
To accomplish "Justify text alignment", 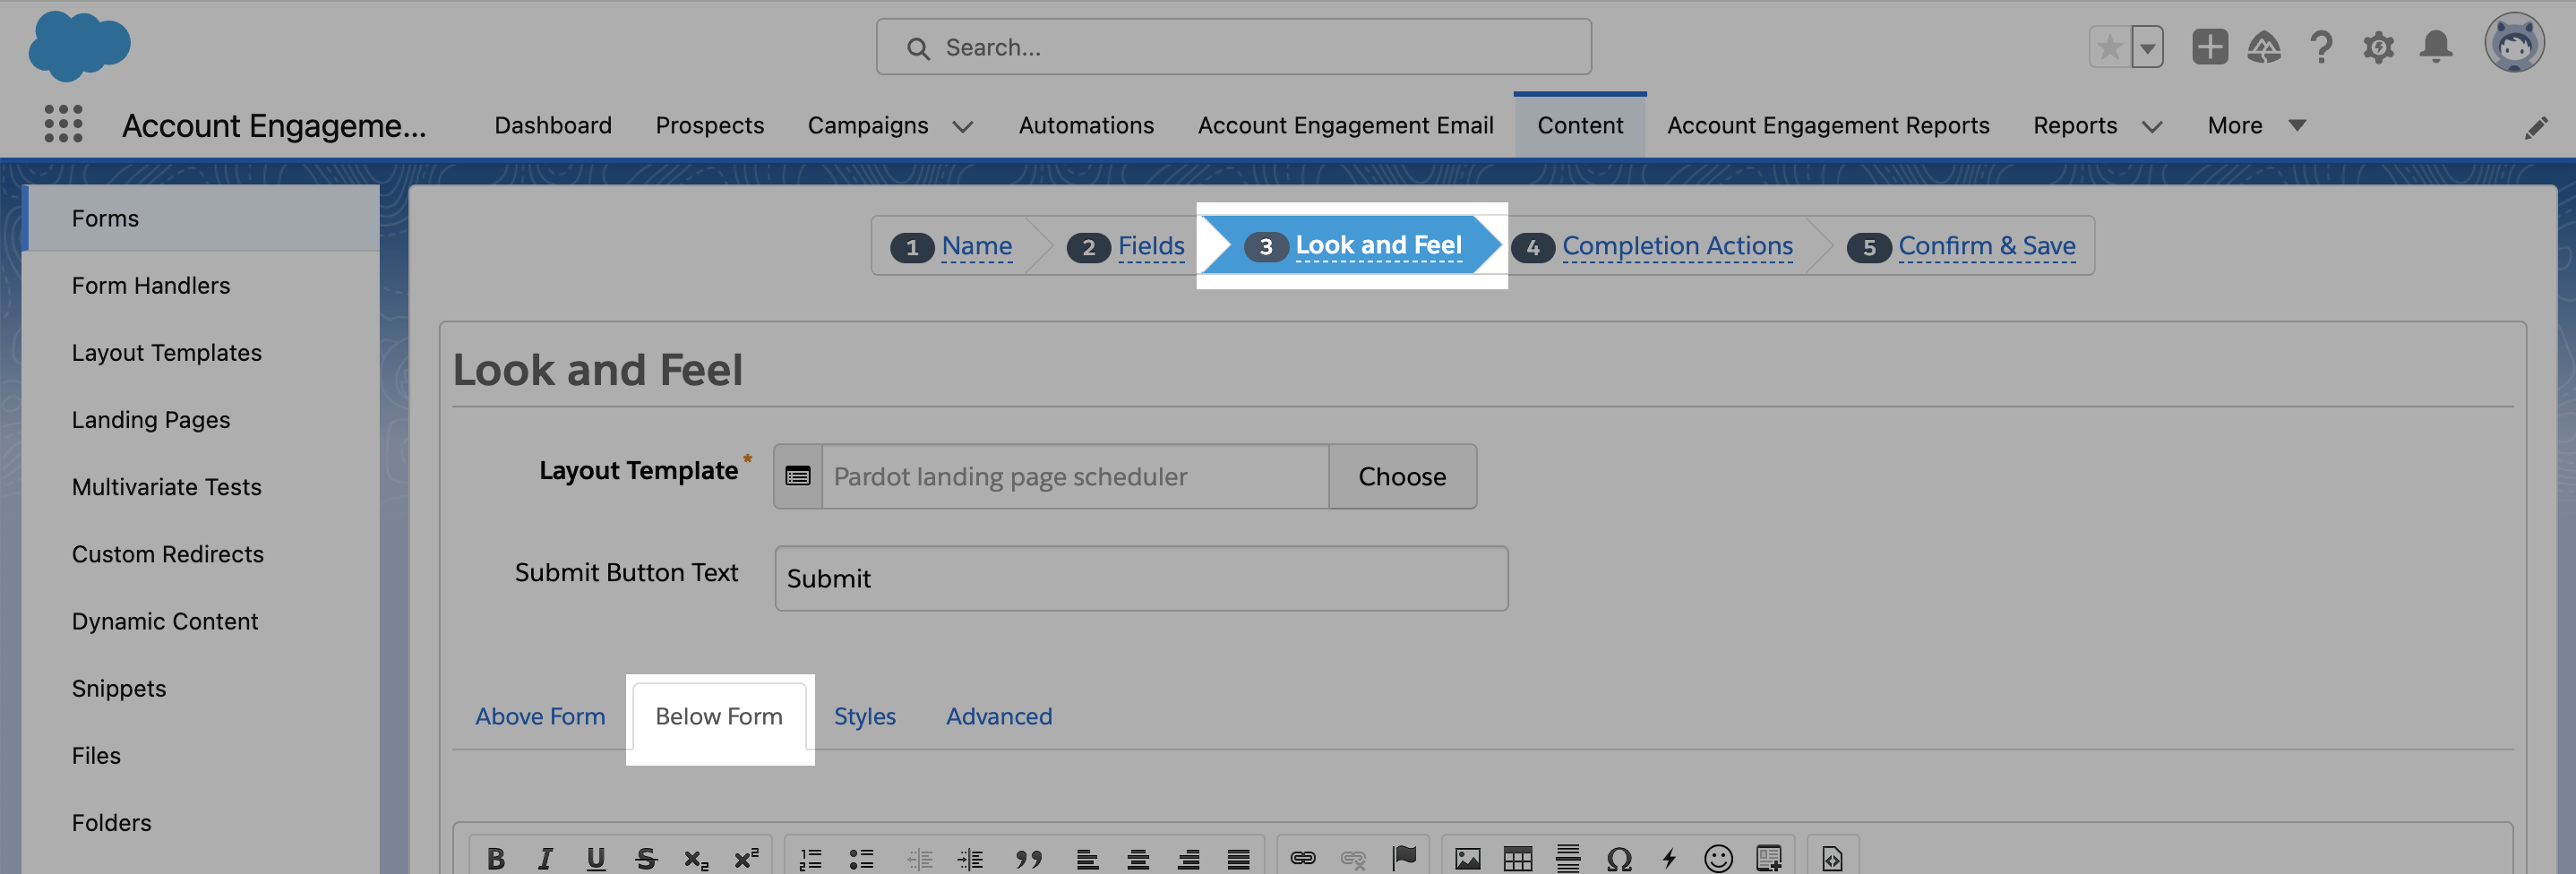I will 1238,858.
